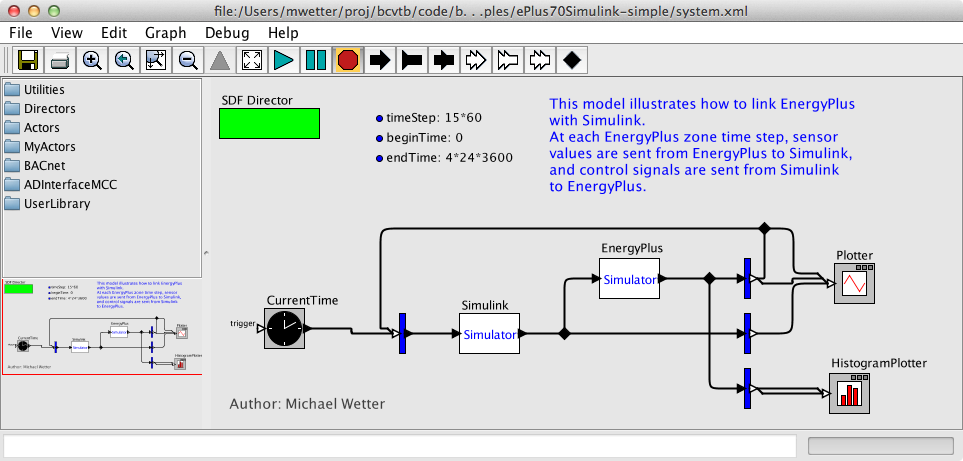963x461 pixels.
Task: Click the blue annotation about EnergyPlus and Simulink
Action: pos(702,145)
